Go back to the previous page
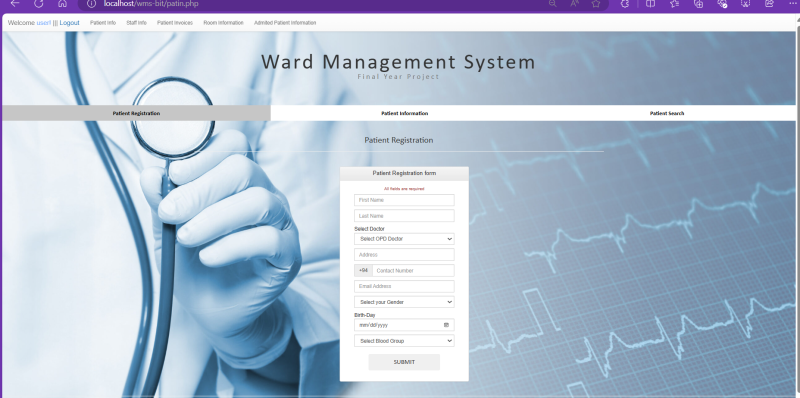 click(x=15, y=4)
